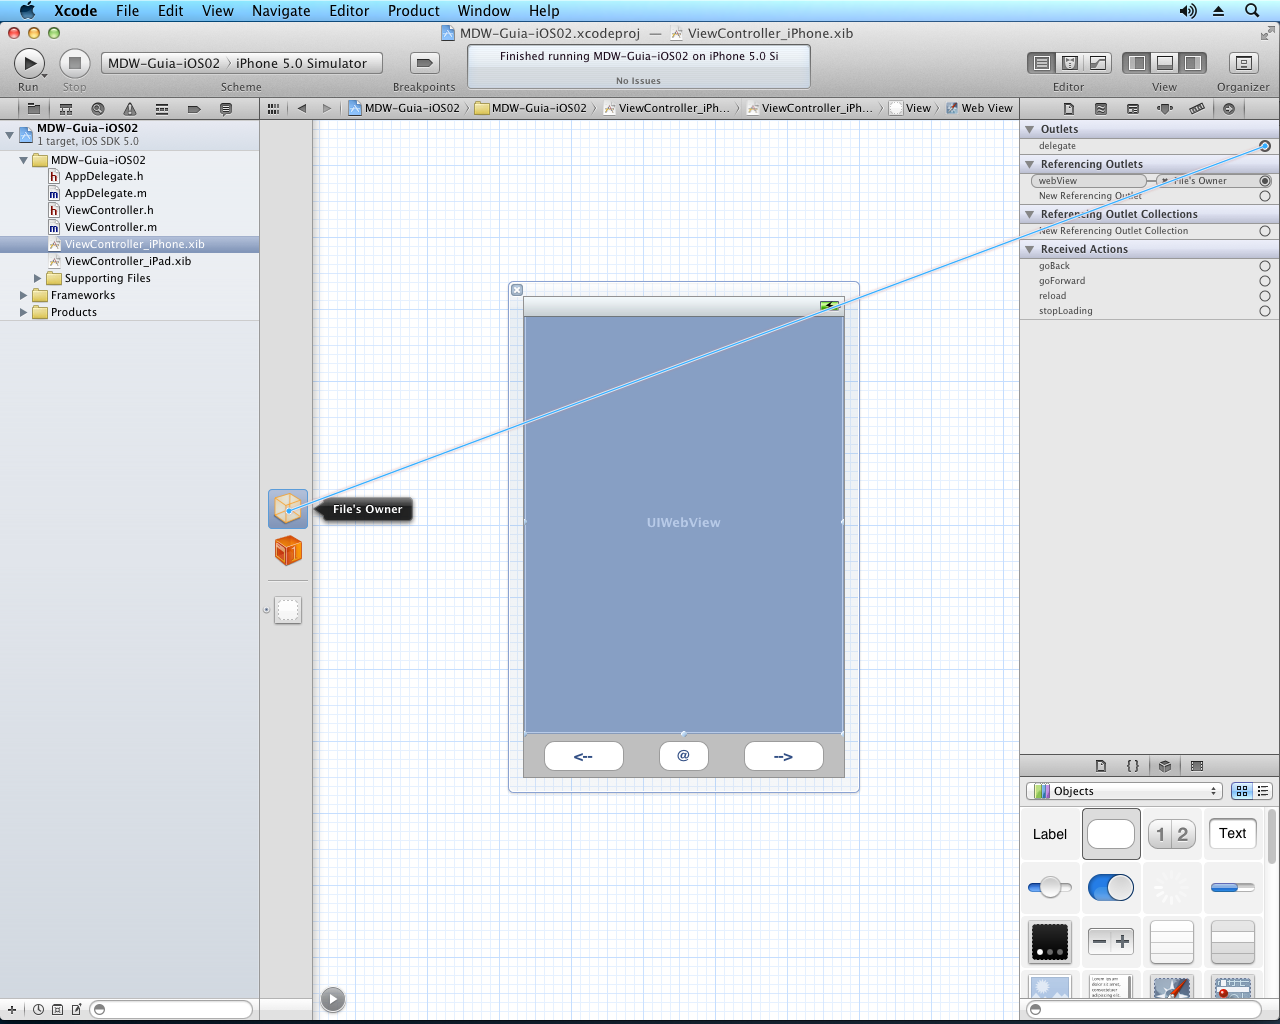The height and width of the screenshot is (1024, 1280).
Task: Click the Stop button in toolbar
Action: pos(74,63)
